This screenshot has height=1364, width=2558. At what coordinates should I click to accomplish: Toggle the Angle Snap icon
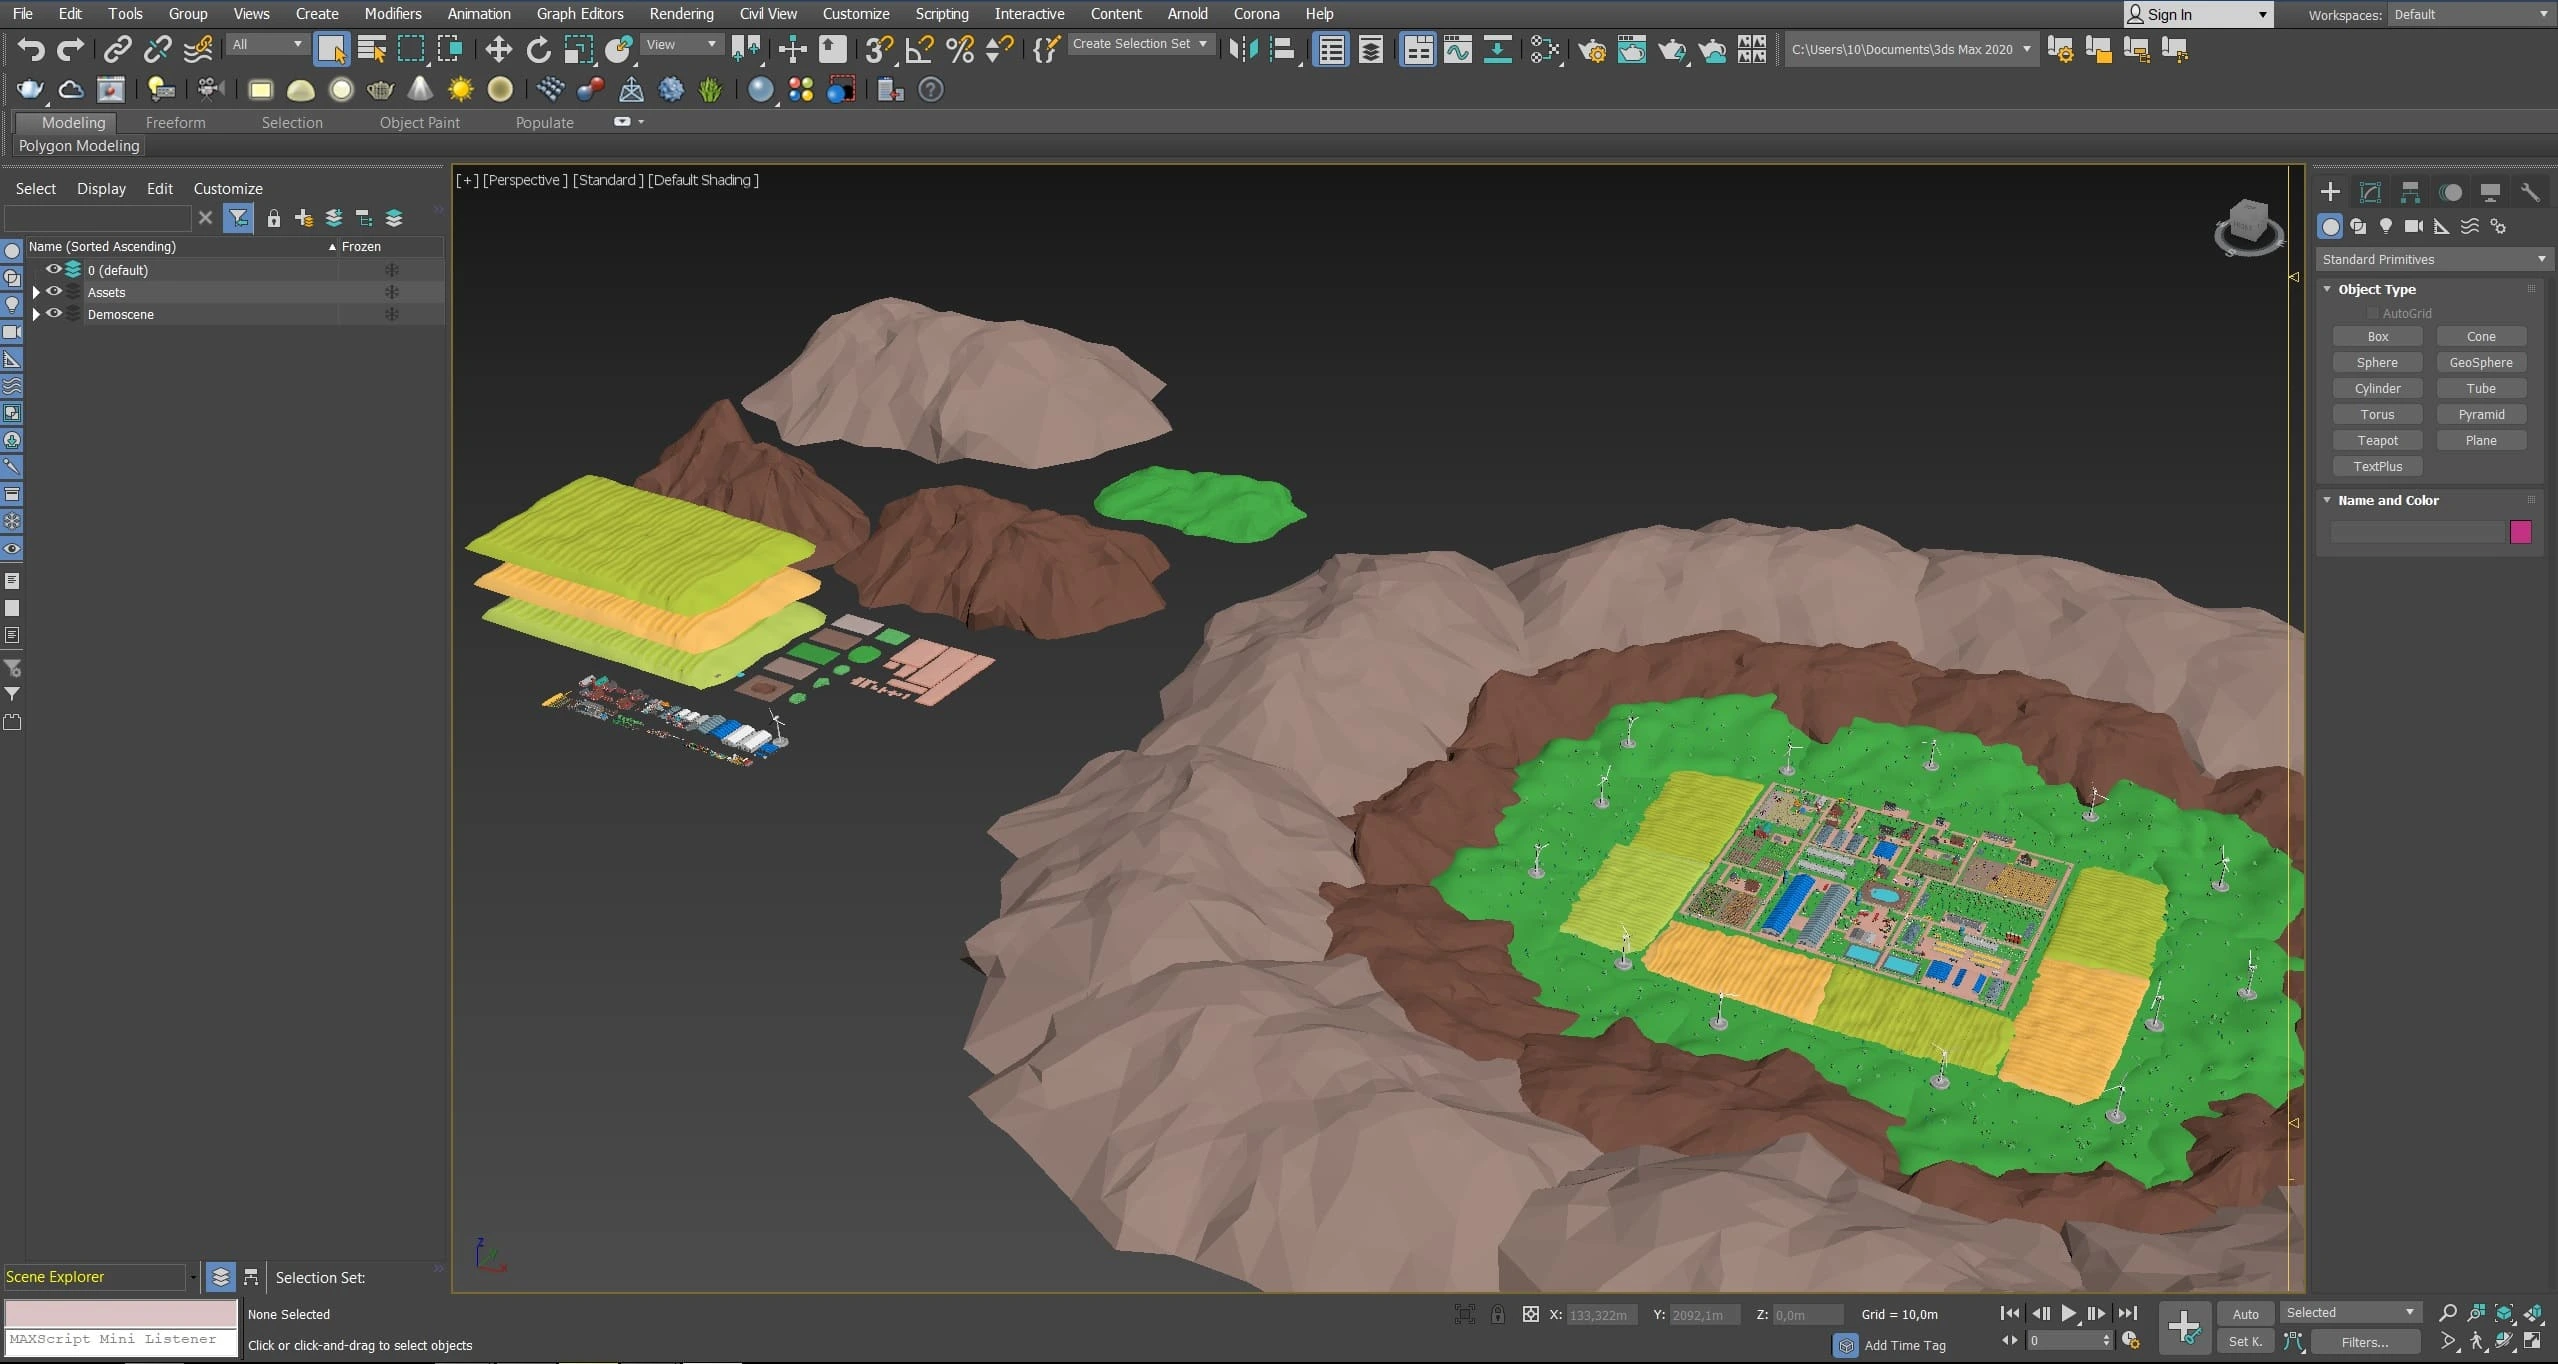tap(919, 49)
